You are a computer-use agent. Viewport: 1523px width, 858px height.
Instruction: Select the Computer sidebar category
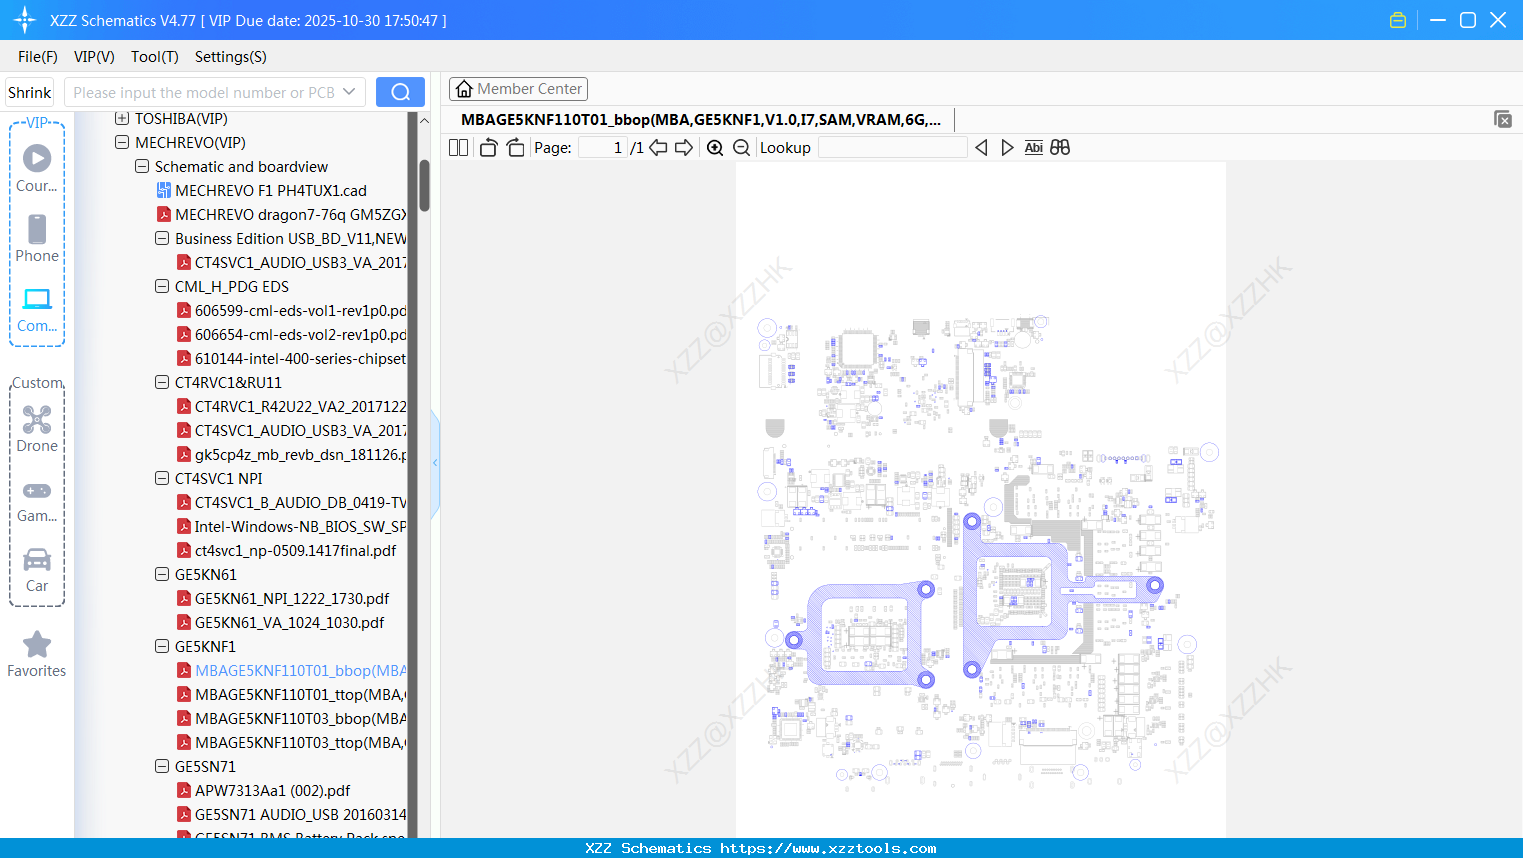(37, 309)
